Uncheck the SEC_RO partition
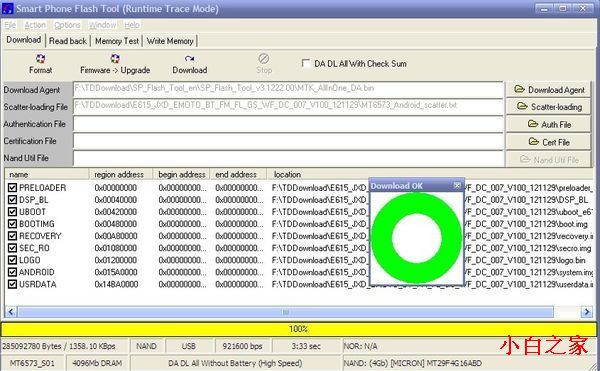This screenshot has width=600, height=371. [12, 248]
